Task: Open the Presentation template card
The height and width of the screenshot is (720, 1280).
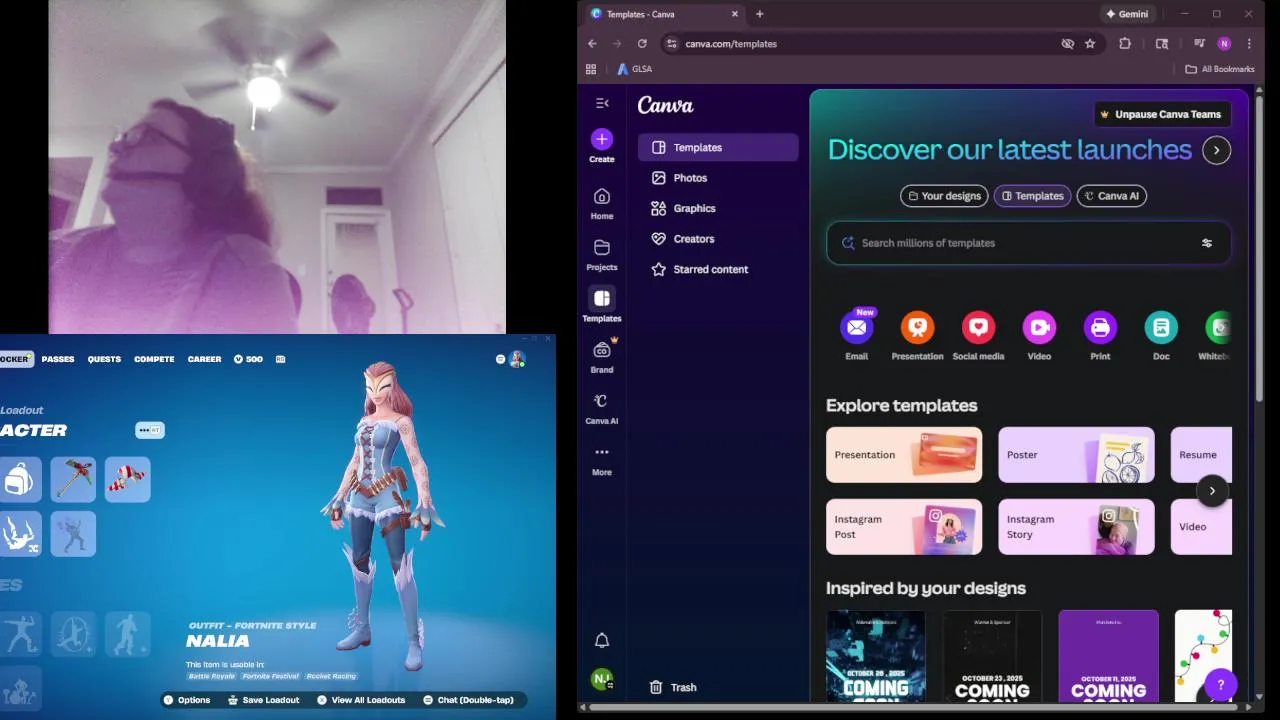Action: point(904,455)
